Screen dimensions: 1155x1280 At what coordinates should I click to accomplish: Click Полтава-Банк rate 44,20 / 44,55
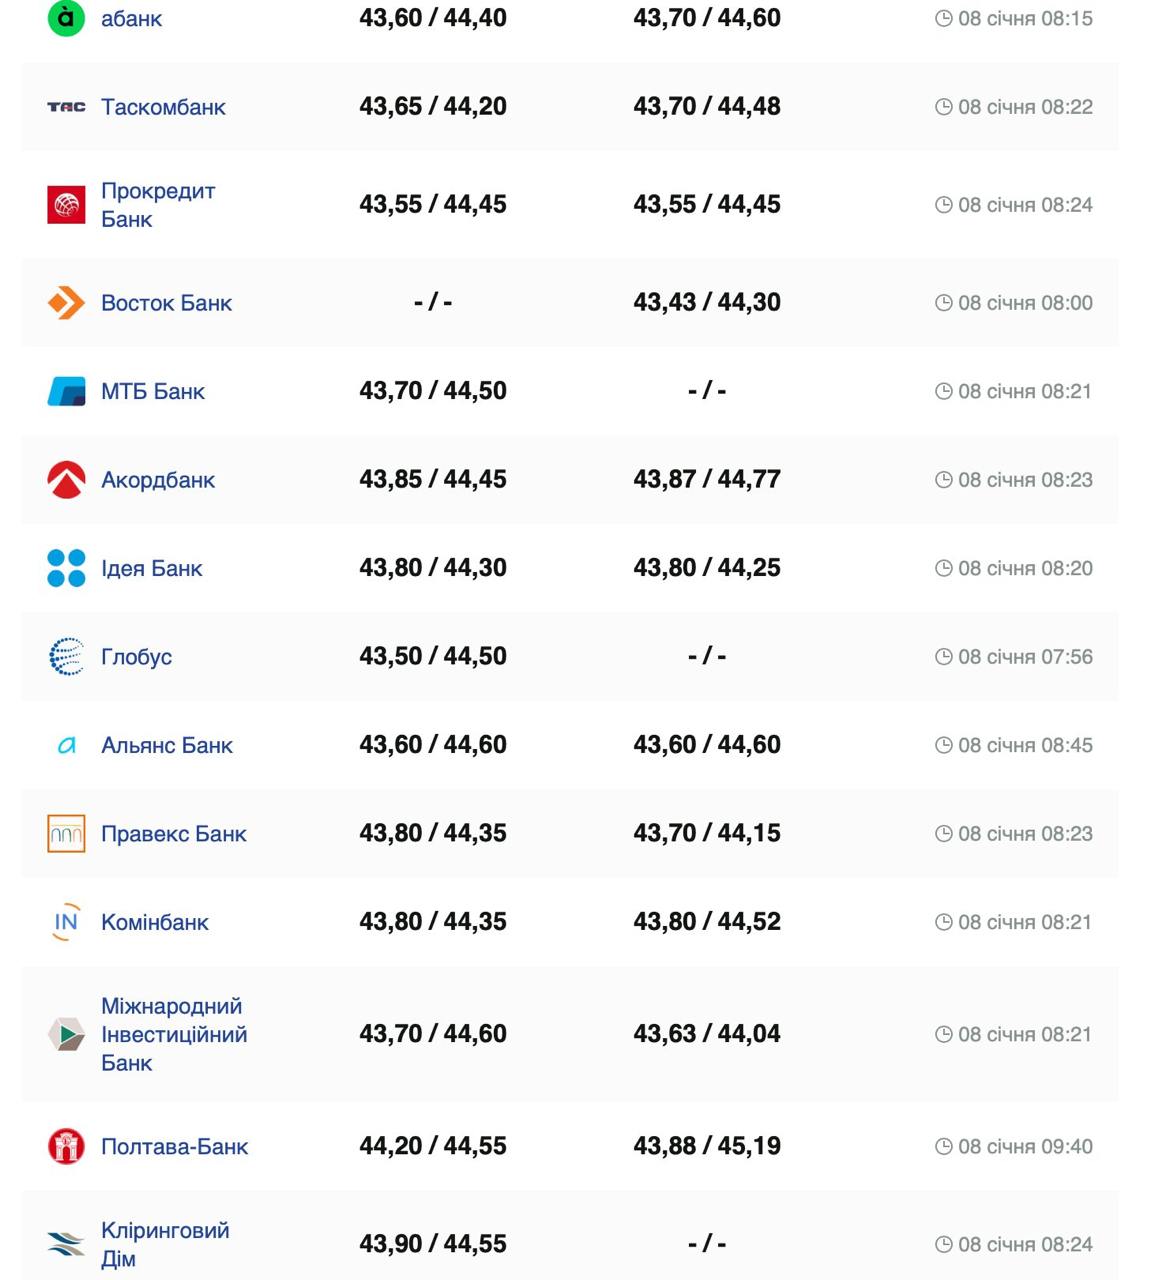433,1146
